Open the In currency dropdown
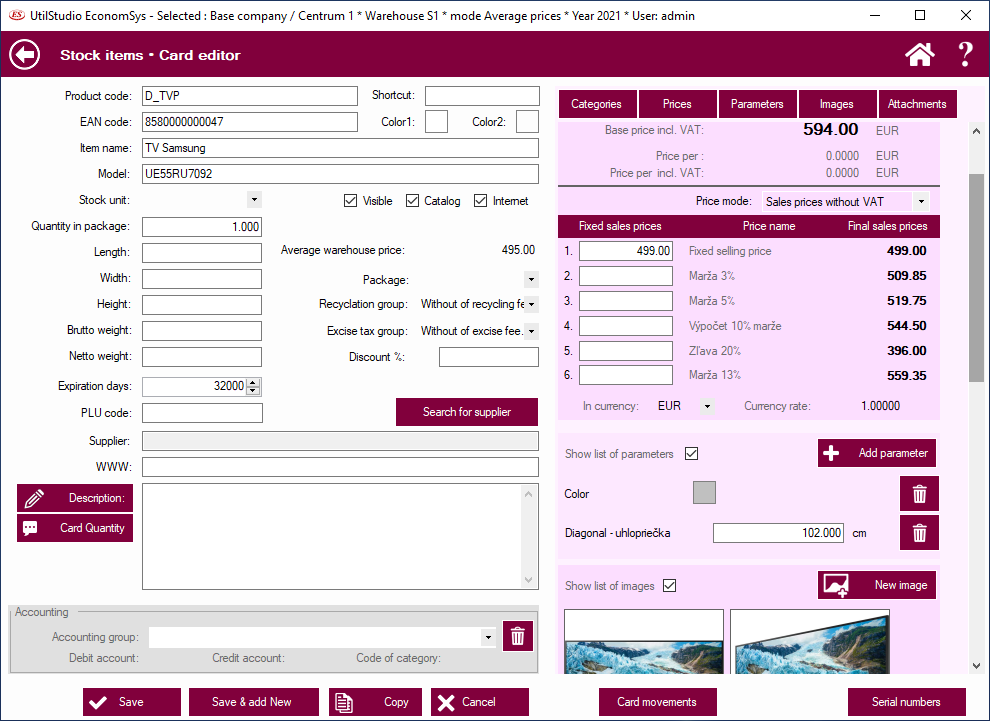Viewport: 990px width, 721px height. click(707, 406)
